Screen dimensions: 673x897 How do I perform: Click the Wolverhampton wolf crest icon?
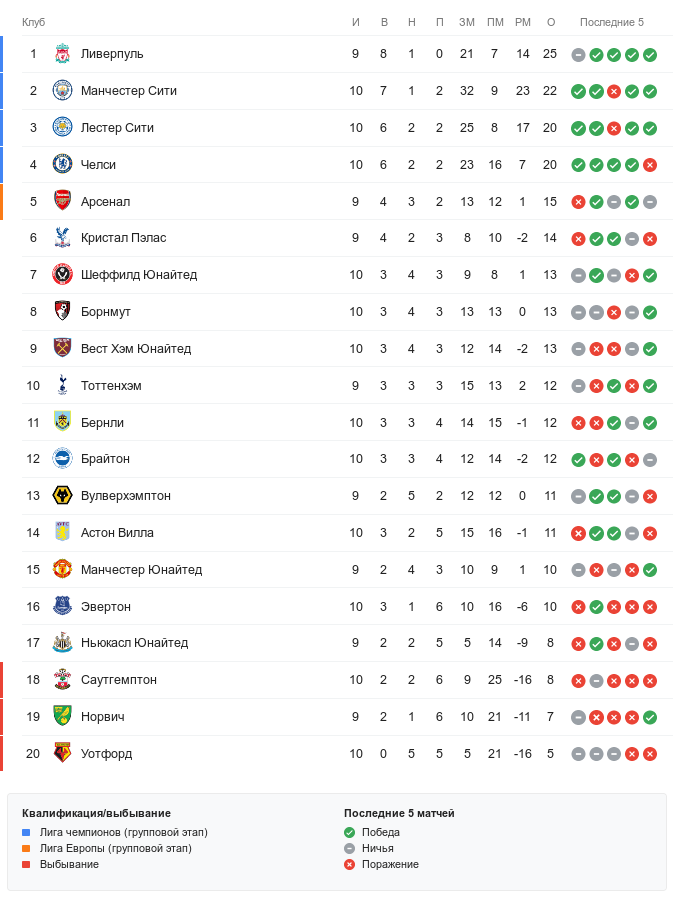tap(62, 496)
